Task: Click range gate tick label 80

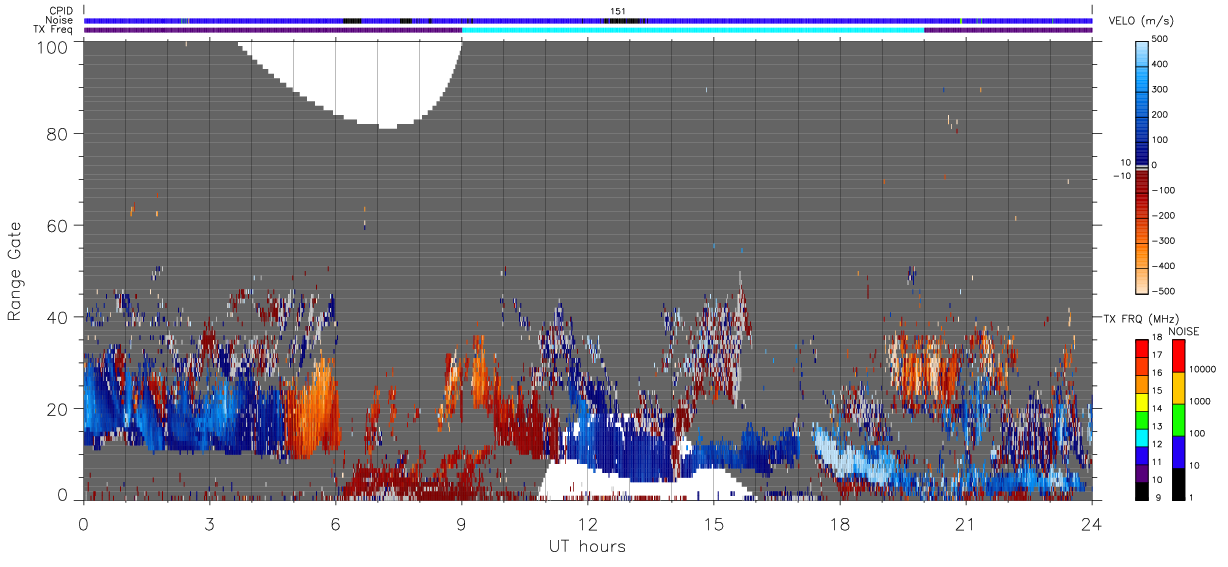Action: [x=55, y=133]
